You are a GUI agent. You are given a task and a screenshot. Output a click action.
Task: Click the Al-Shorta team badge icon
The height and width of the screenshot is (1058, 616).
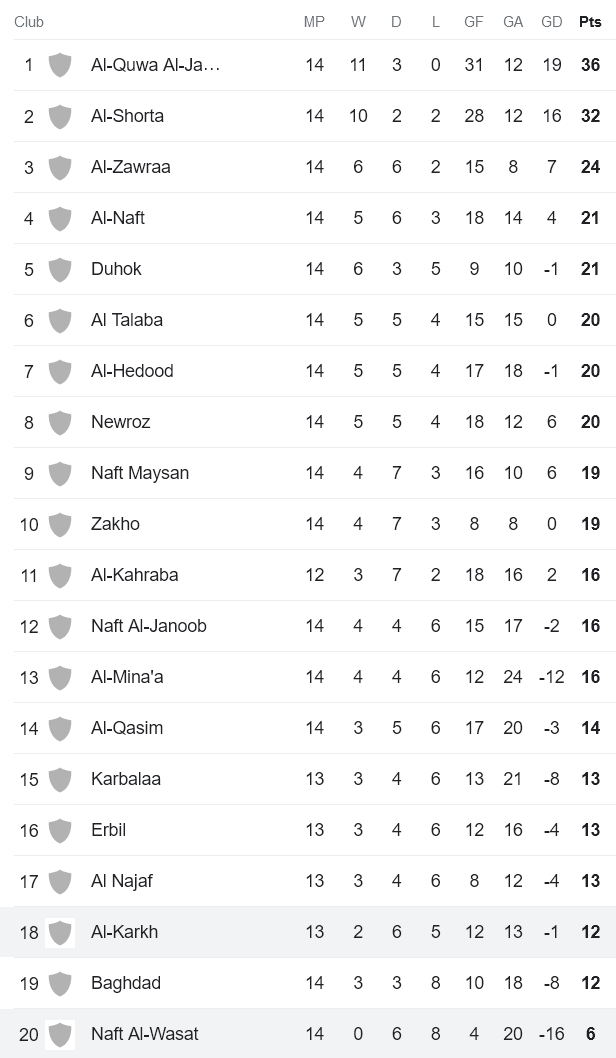pos(60,116)
